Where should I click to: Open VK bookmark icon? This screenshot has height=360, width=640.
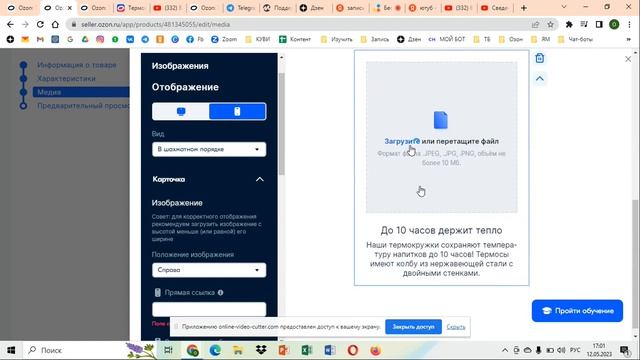point(130,39)
